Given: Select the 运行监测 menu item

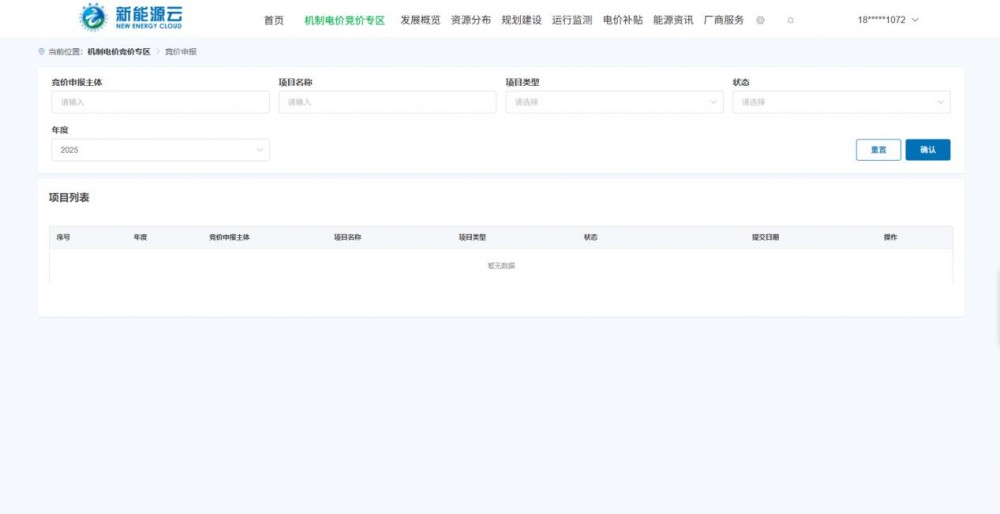Looking at the screenshot, I should 572,20.
